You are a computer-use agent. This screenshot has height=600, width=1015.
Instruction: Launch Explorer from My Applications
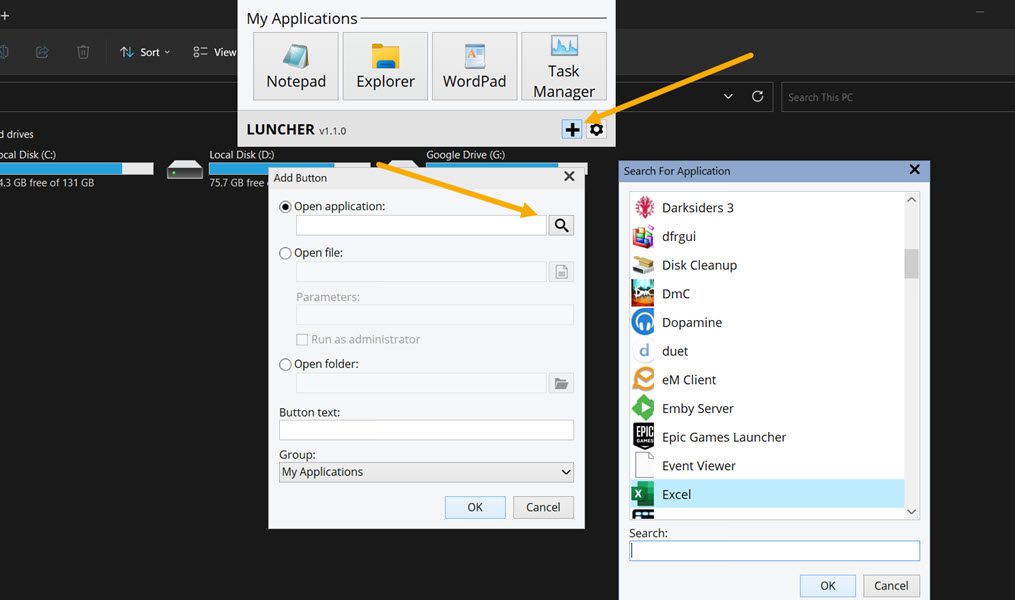pos(384,66)
